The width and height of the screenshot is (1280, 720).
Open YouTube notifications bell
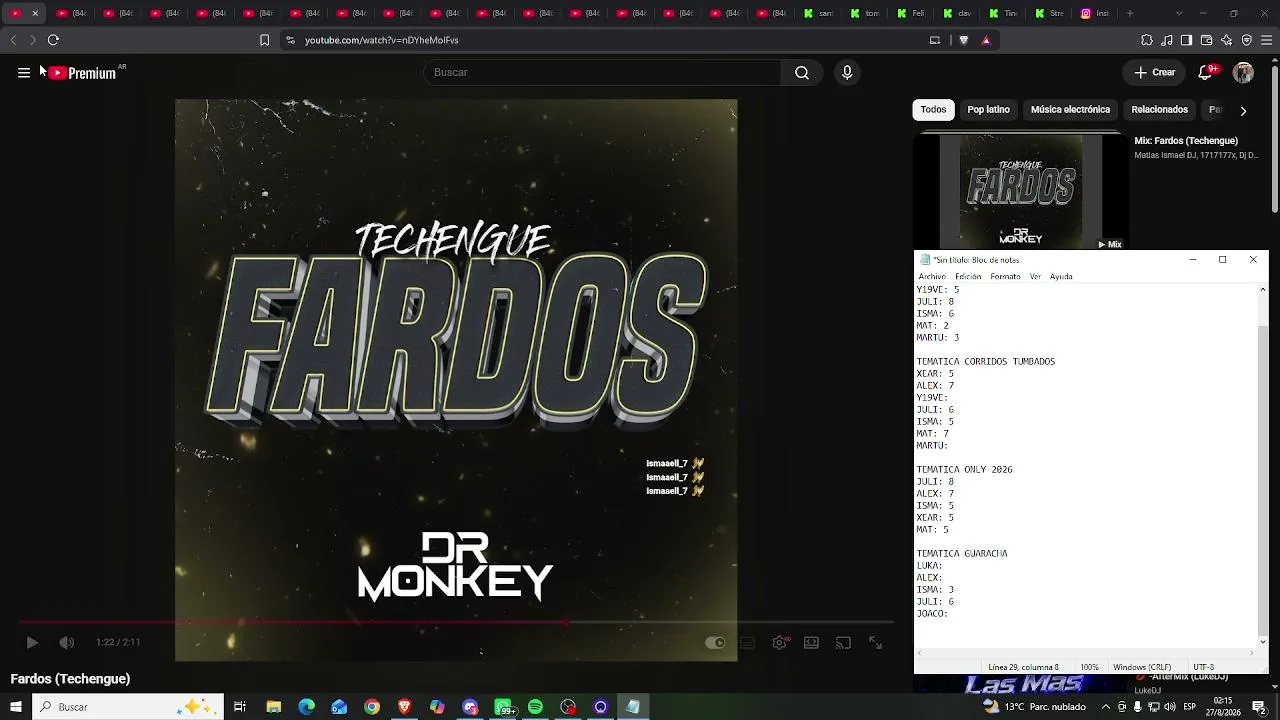[1206, 72]
